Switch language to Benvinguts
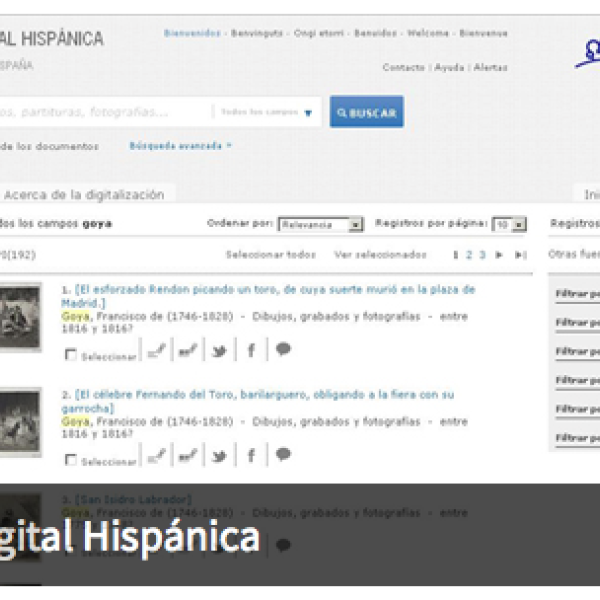This screenshot has width=600, height=600. (257, 33)
